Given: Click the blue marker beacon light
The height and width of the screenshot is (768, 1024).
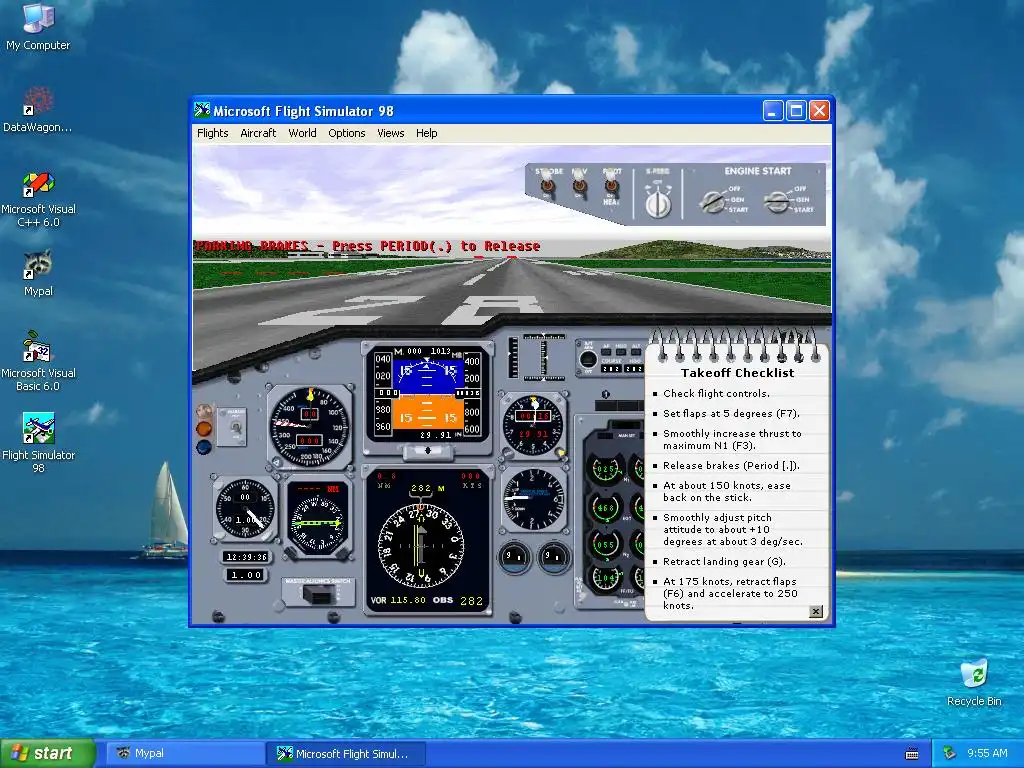Looking at the screenshot, I should tap(204, 447).
